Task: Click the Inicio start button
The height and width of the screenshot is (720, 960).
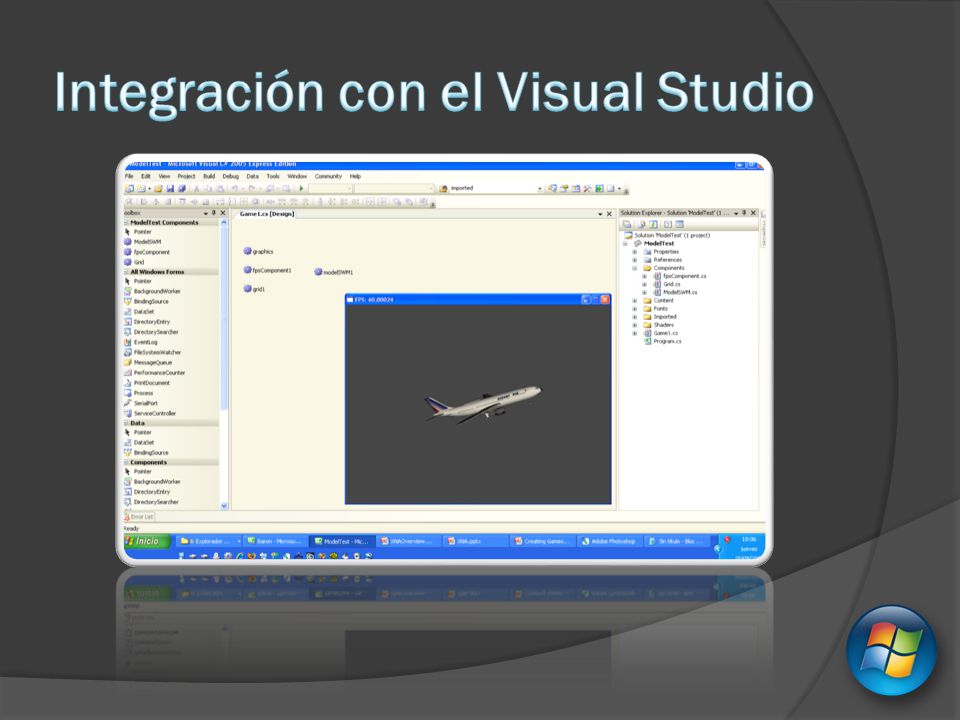Action: pos(146,541)
